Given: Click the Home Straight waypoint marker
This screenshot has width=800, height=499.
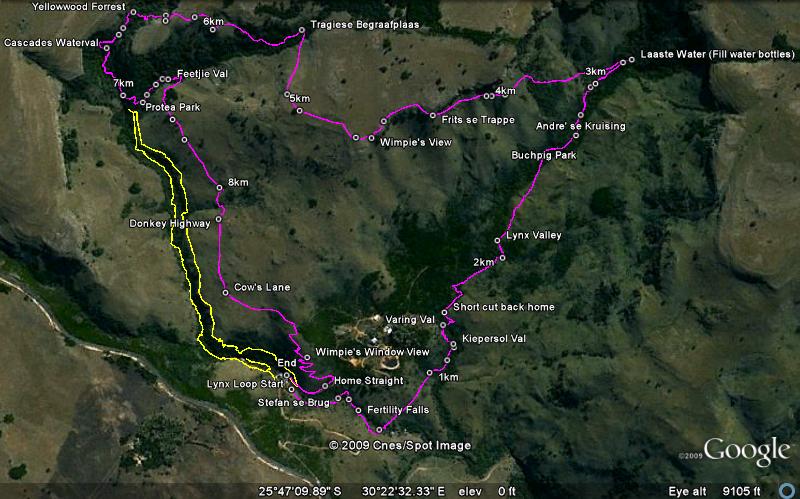Looking at the screenshot, I should tap(325, 386).
